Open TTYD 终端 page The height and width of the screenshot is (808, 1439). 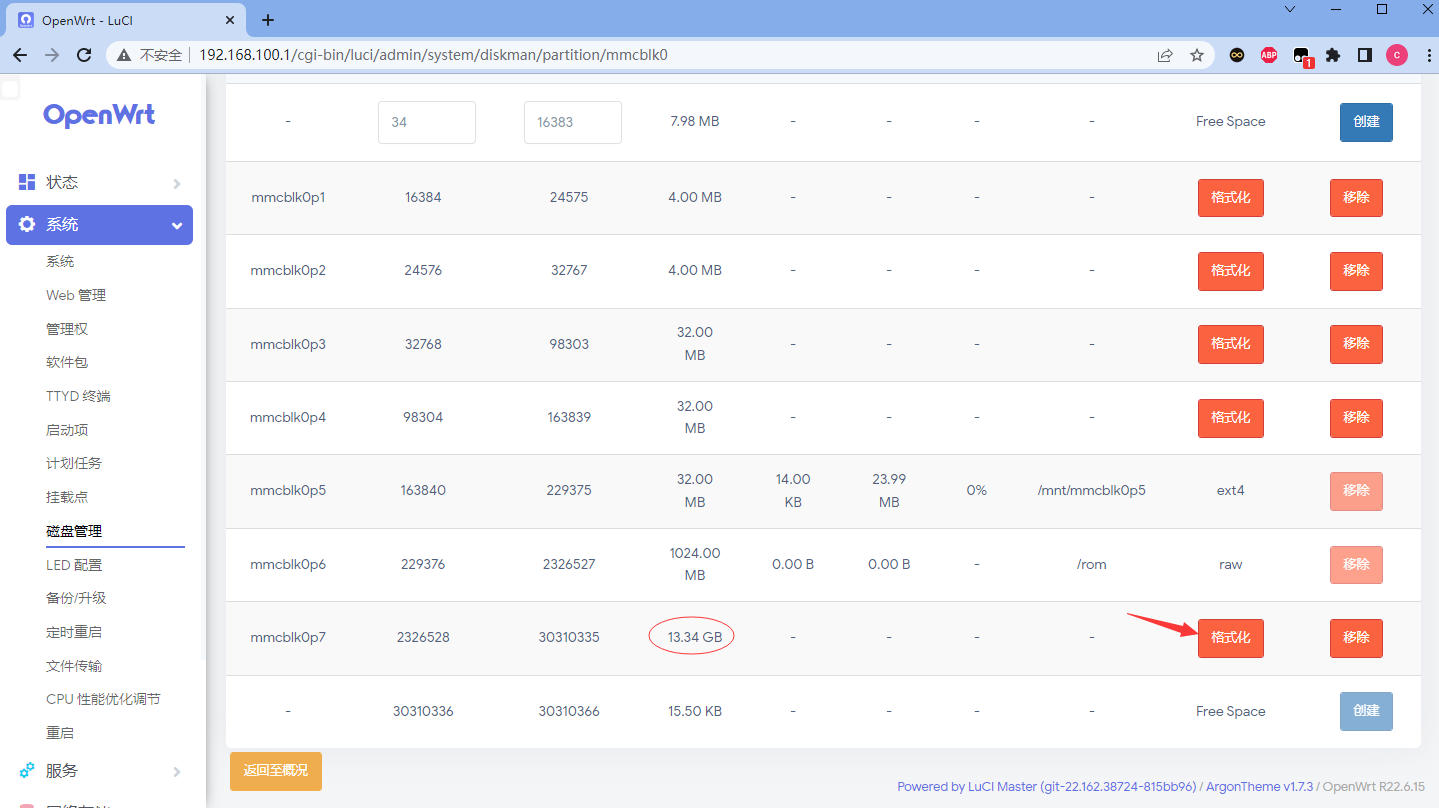78,396
